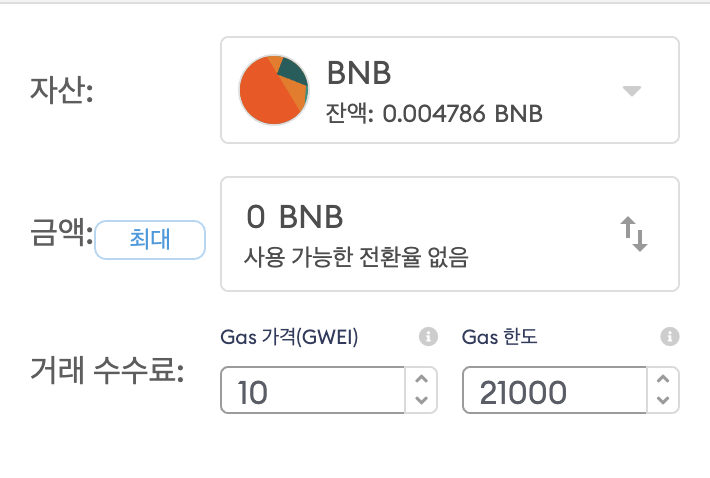Screen dimensions: 710x478
Task: Decrease gas limit with the down arrow
Action: pyautogui.click(x=663, y=401)
